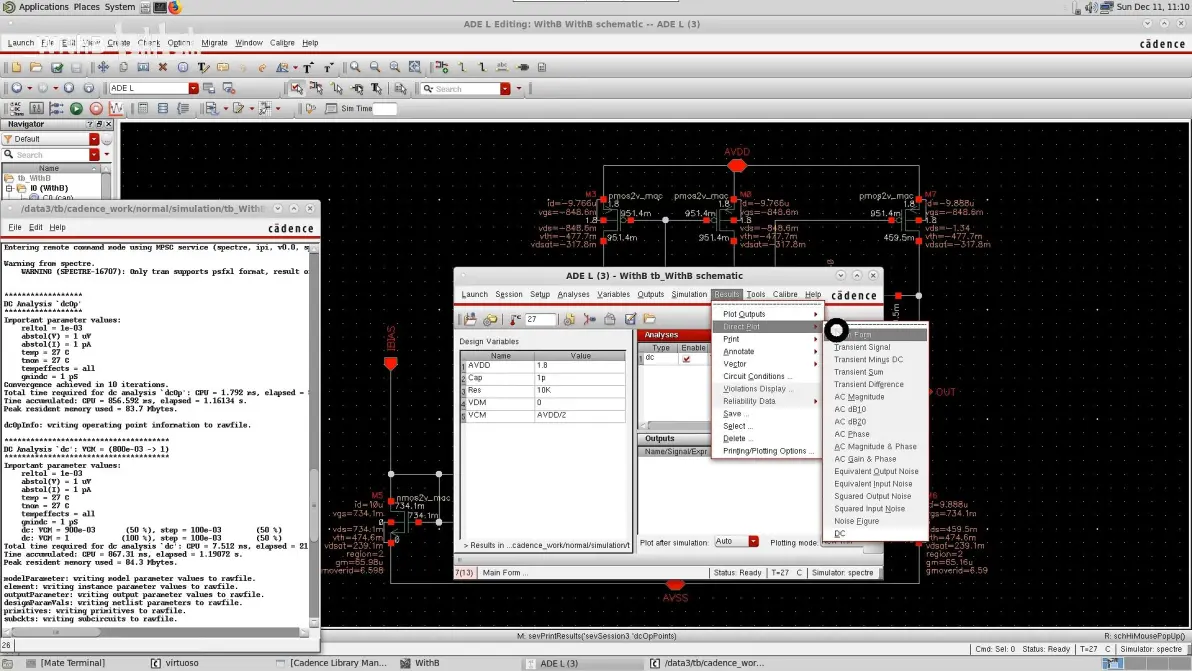Open Print submenu in Results menu

coord(769,339)
